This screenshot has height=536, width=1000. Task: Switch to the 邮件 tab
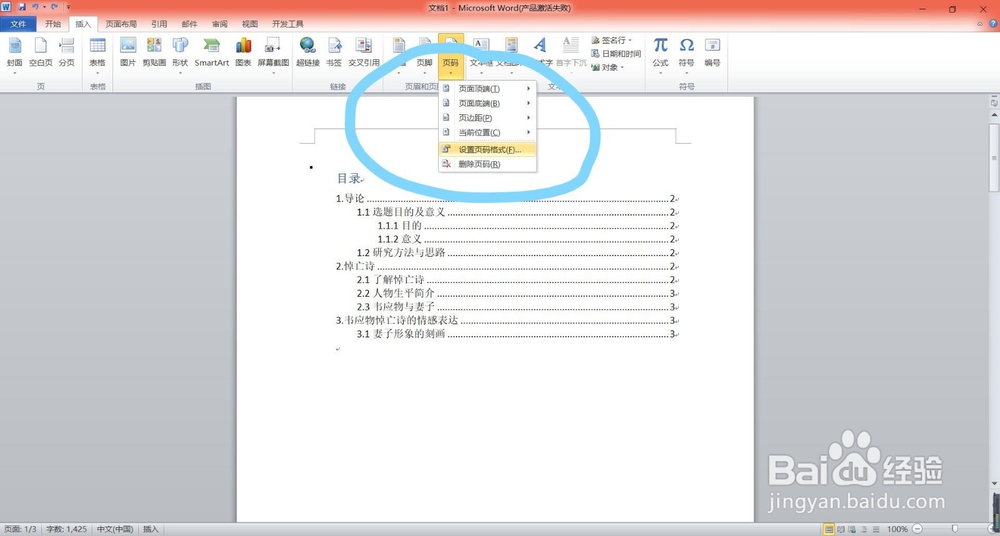[x=189, y=24]
